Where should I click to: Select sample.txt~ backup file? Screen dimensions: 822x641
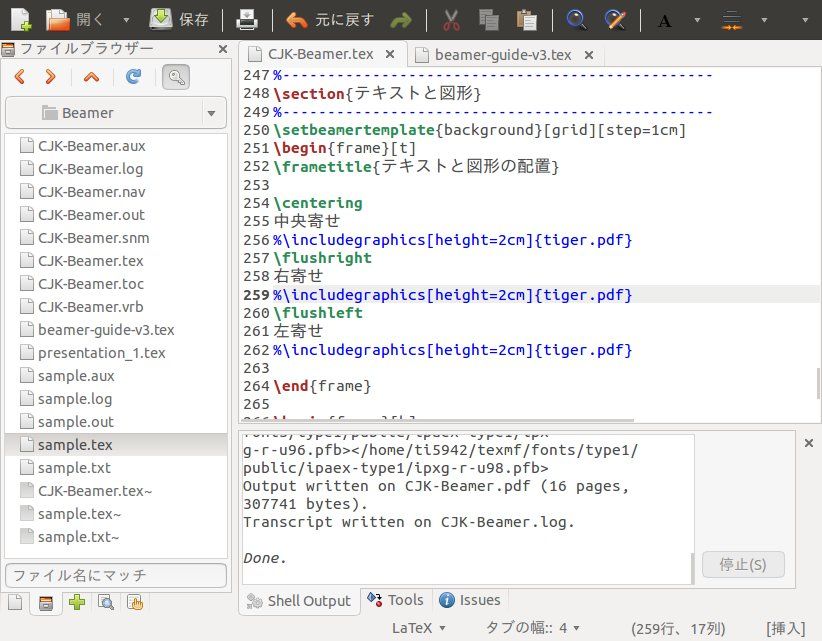point(116,537)
